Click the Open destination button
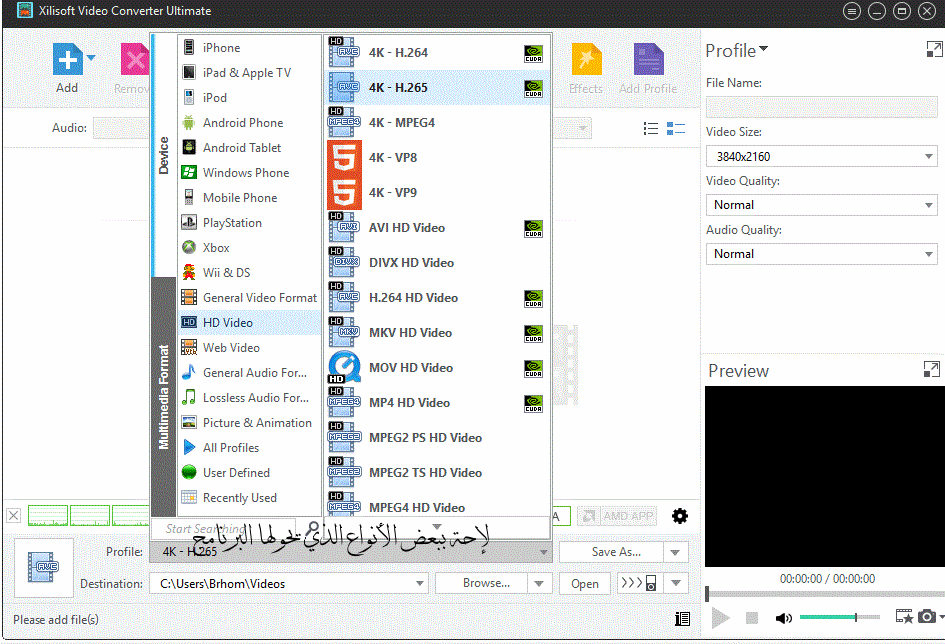 point(585,584)
